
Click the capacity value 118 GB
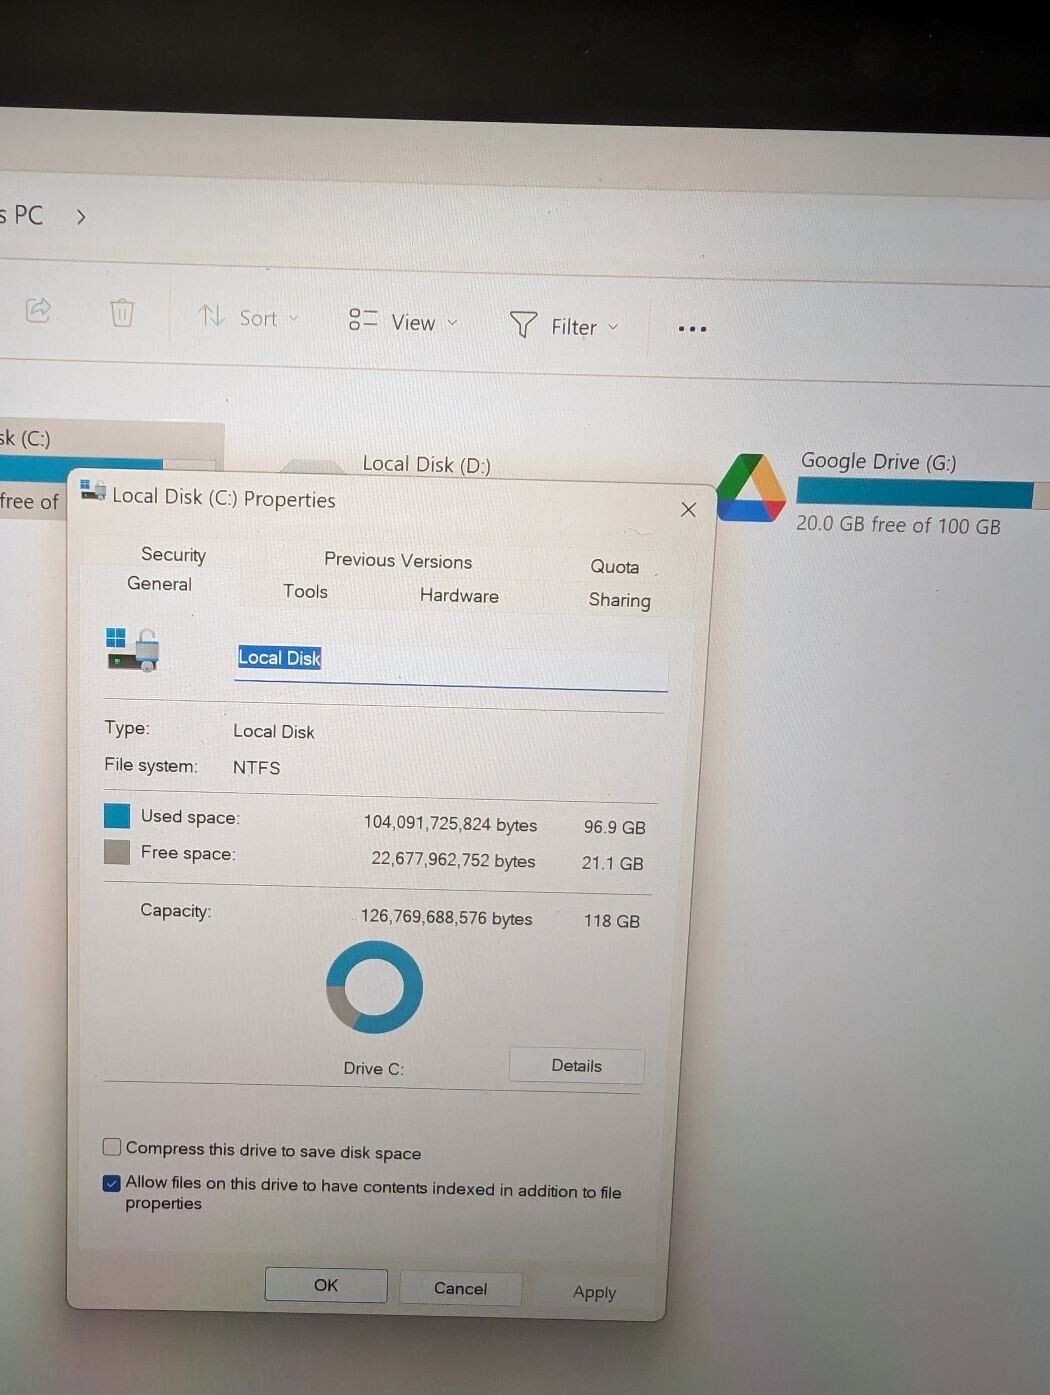point(611,921)
